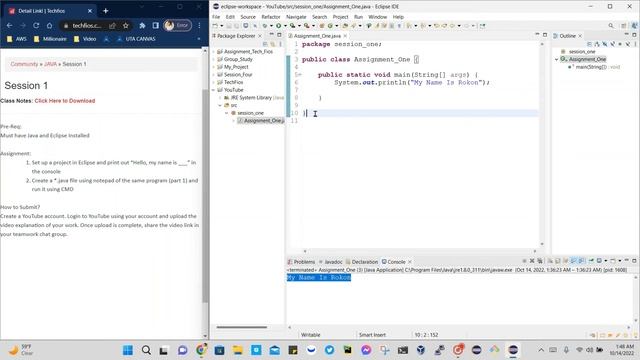The image size is (640, 360).
Task: Open the UTA CANVAS bookmark
Action: (136, 39)
